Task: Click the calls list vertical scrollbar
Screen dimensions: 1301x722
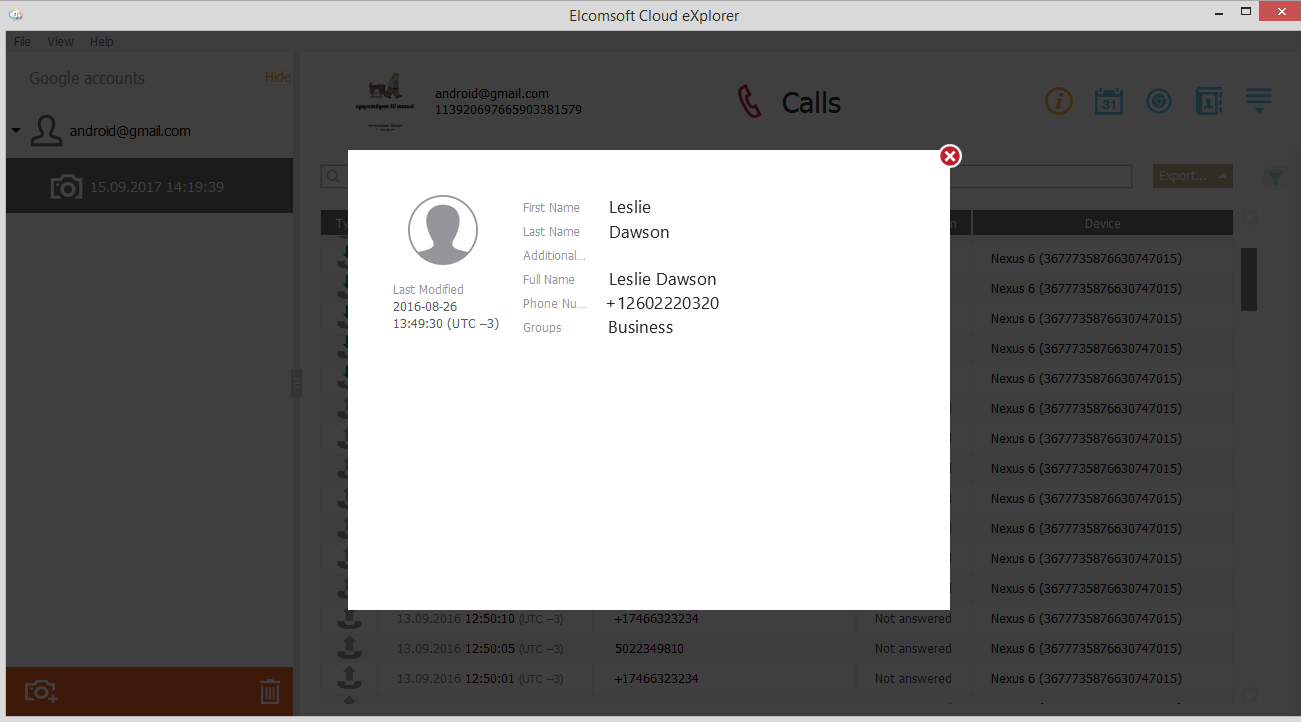Action: (1249, 280)
